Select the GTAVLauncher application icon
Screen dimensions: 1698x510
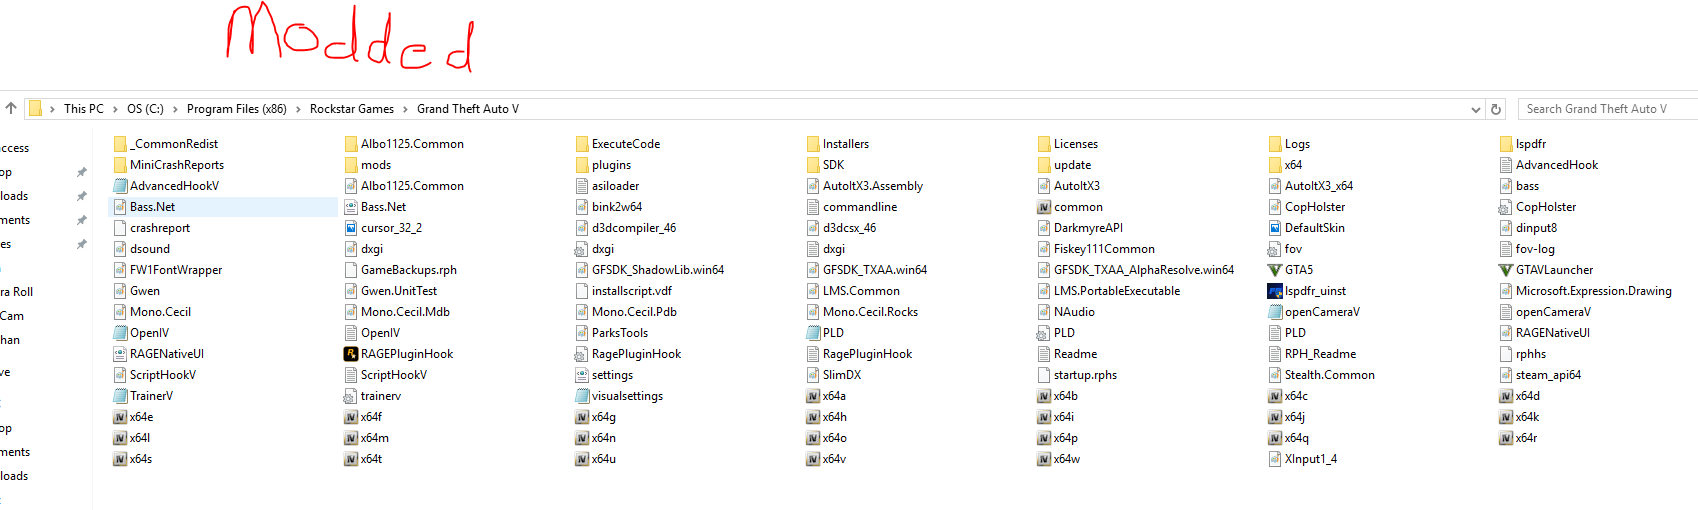(x=1506, y=270)
